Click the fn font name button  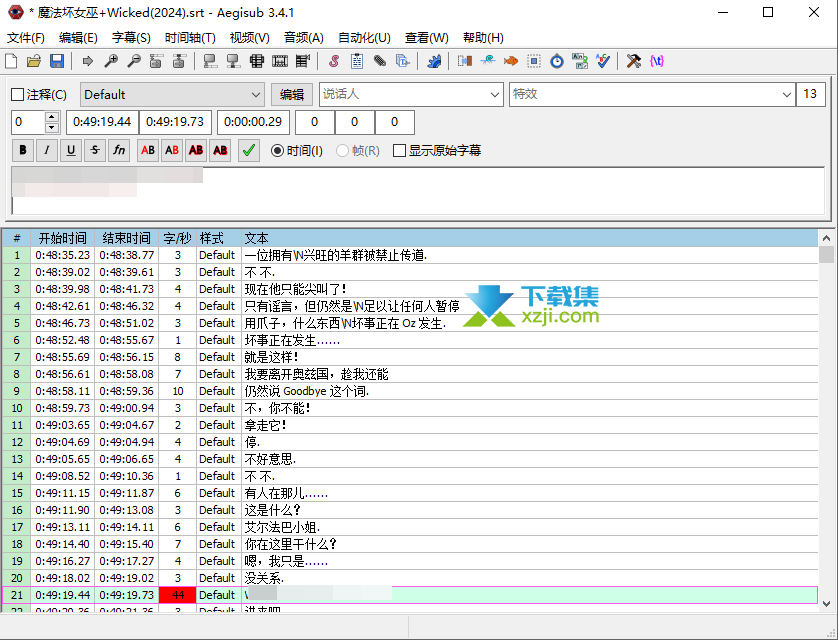[119, 151]
